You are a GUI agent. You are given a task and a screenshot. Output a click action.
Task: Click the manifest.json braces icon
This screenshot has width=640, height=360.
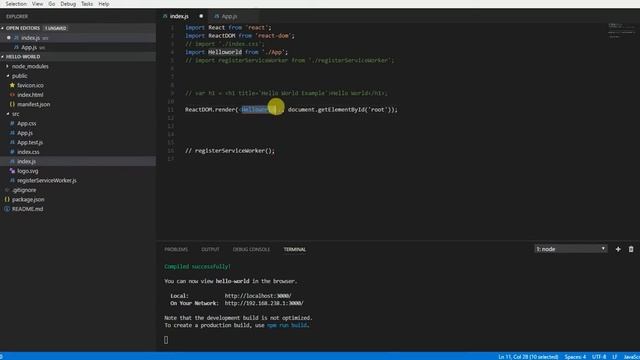click(12, 104)
